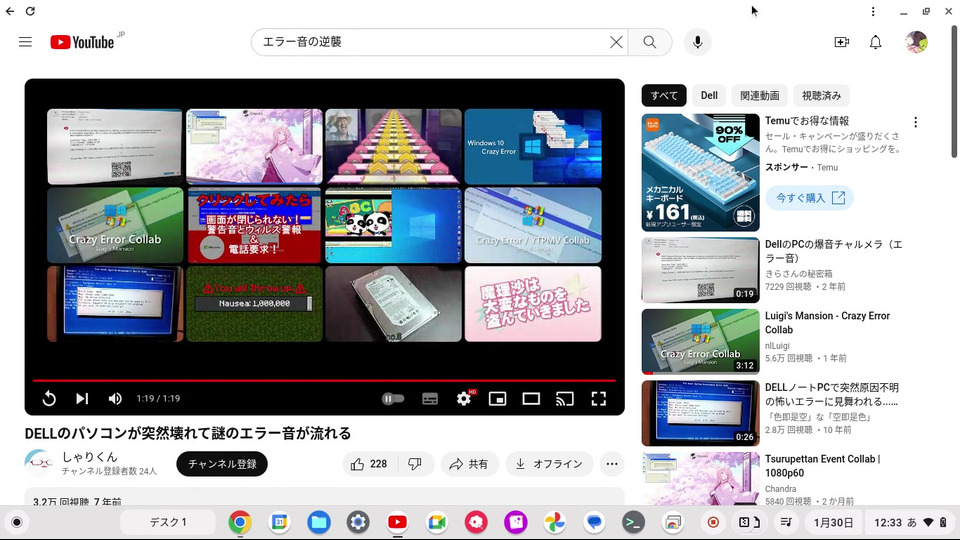Toggle subtitles in the player

click(430, 399)
